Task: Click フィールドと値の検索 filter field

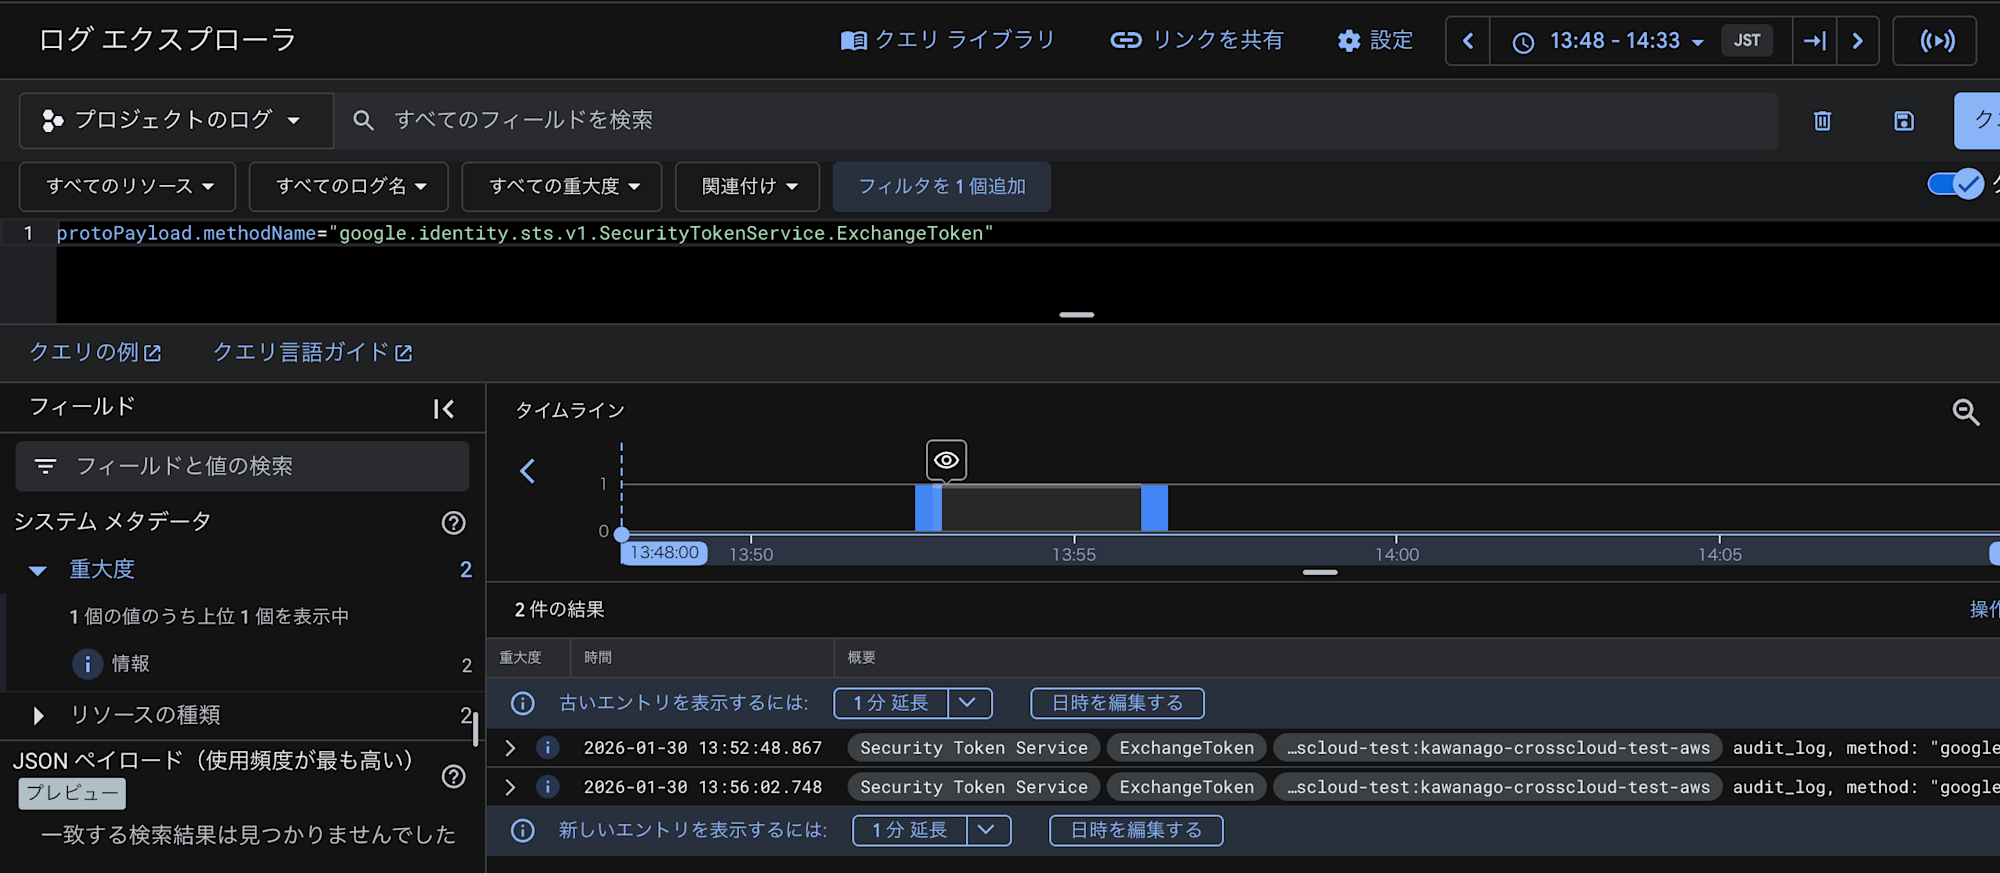Action: (243, 466)
